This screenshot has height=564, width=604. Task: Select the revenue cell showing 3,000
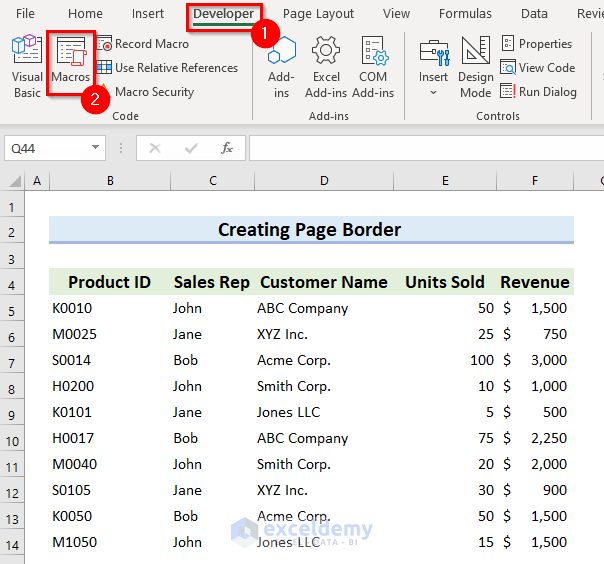click(x=535, y=360)
